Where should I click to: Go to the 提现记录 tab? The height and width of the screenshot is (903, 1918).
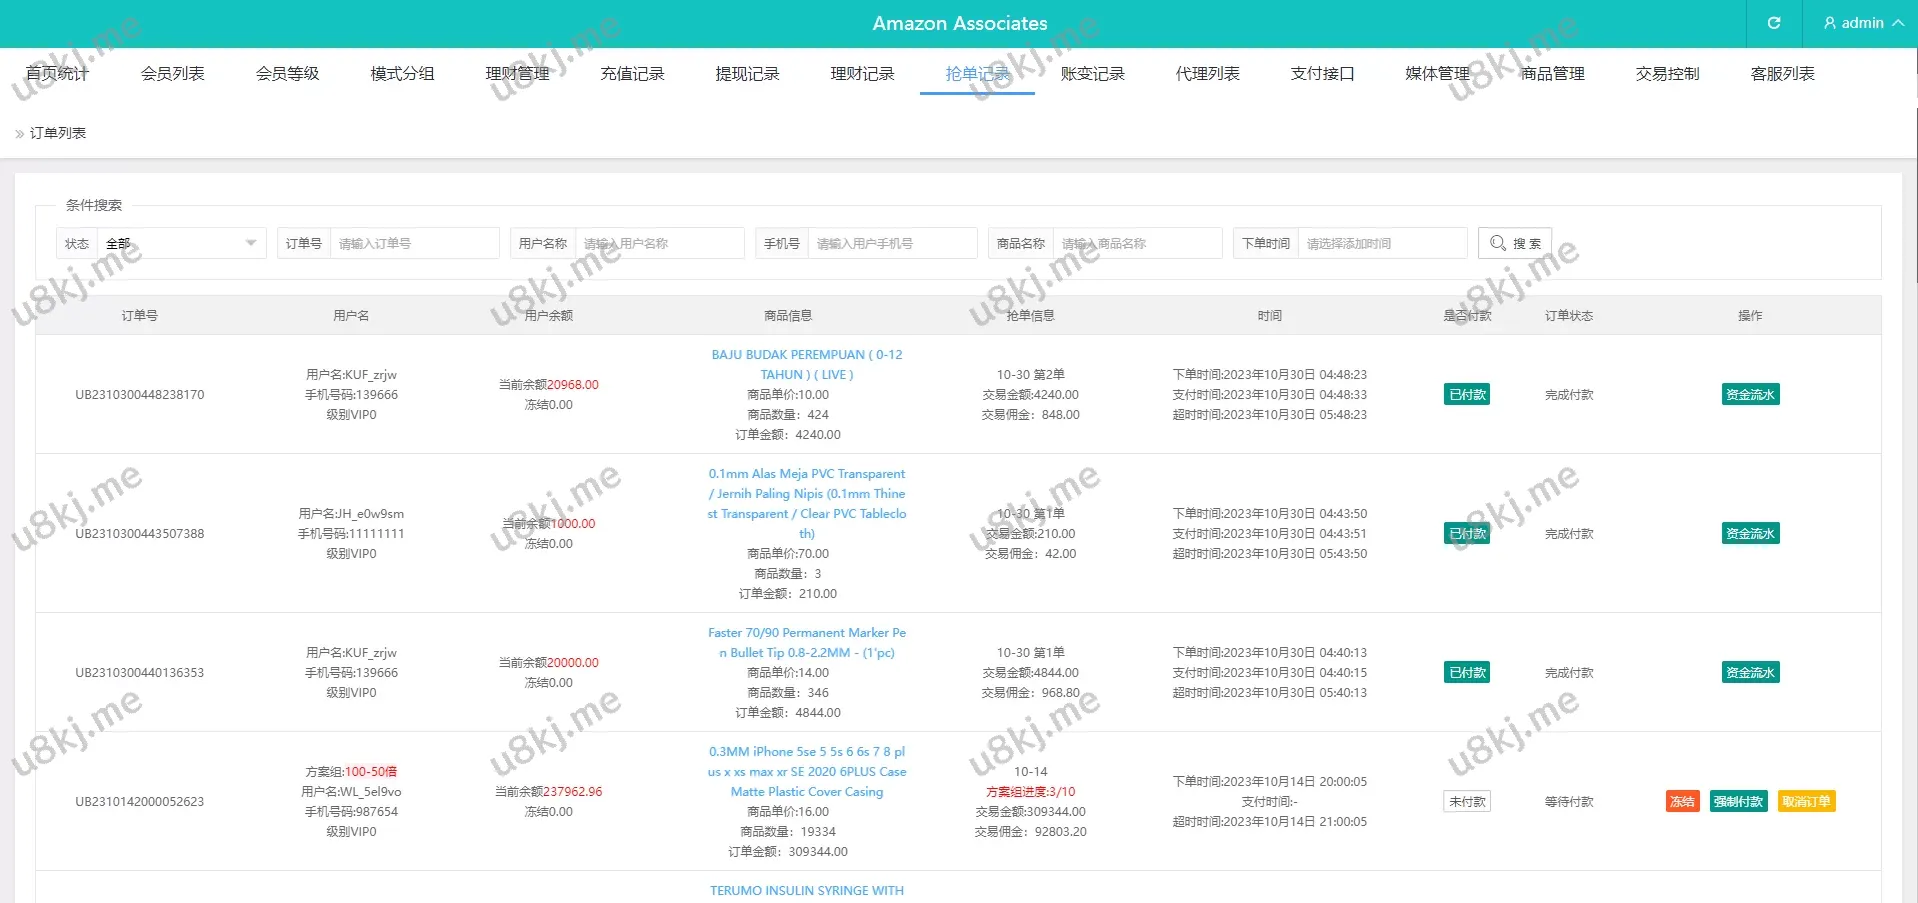point(747,73)
